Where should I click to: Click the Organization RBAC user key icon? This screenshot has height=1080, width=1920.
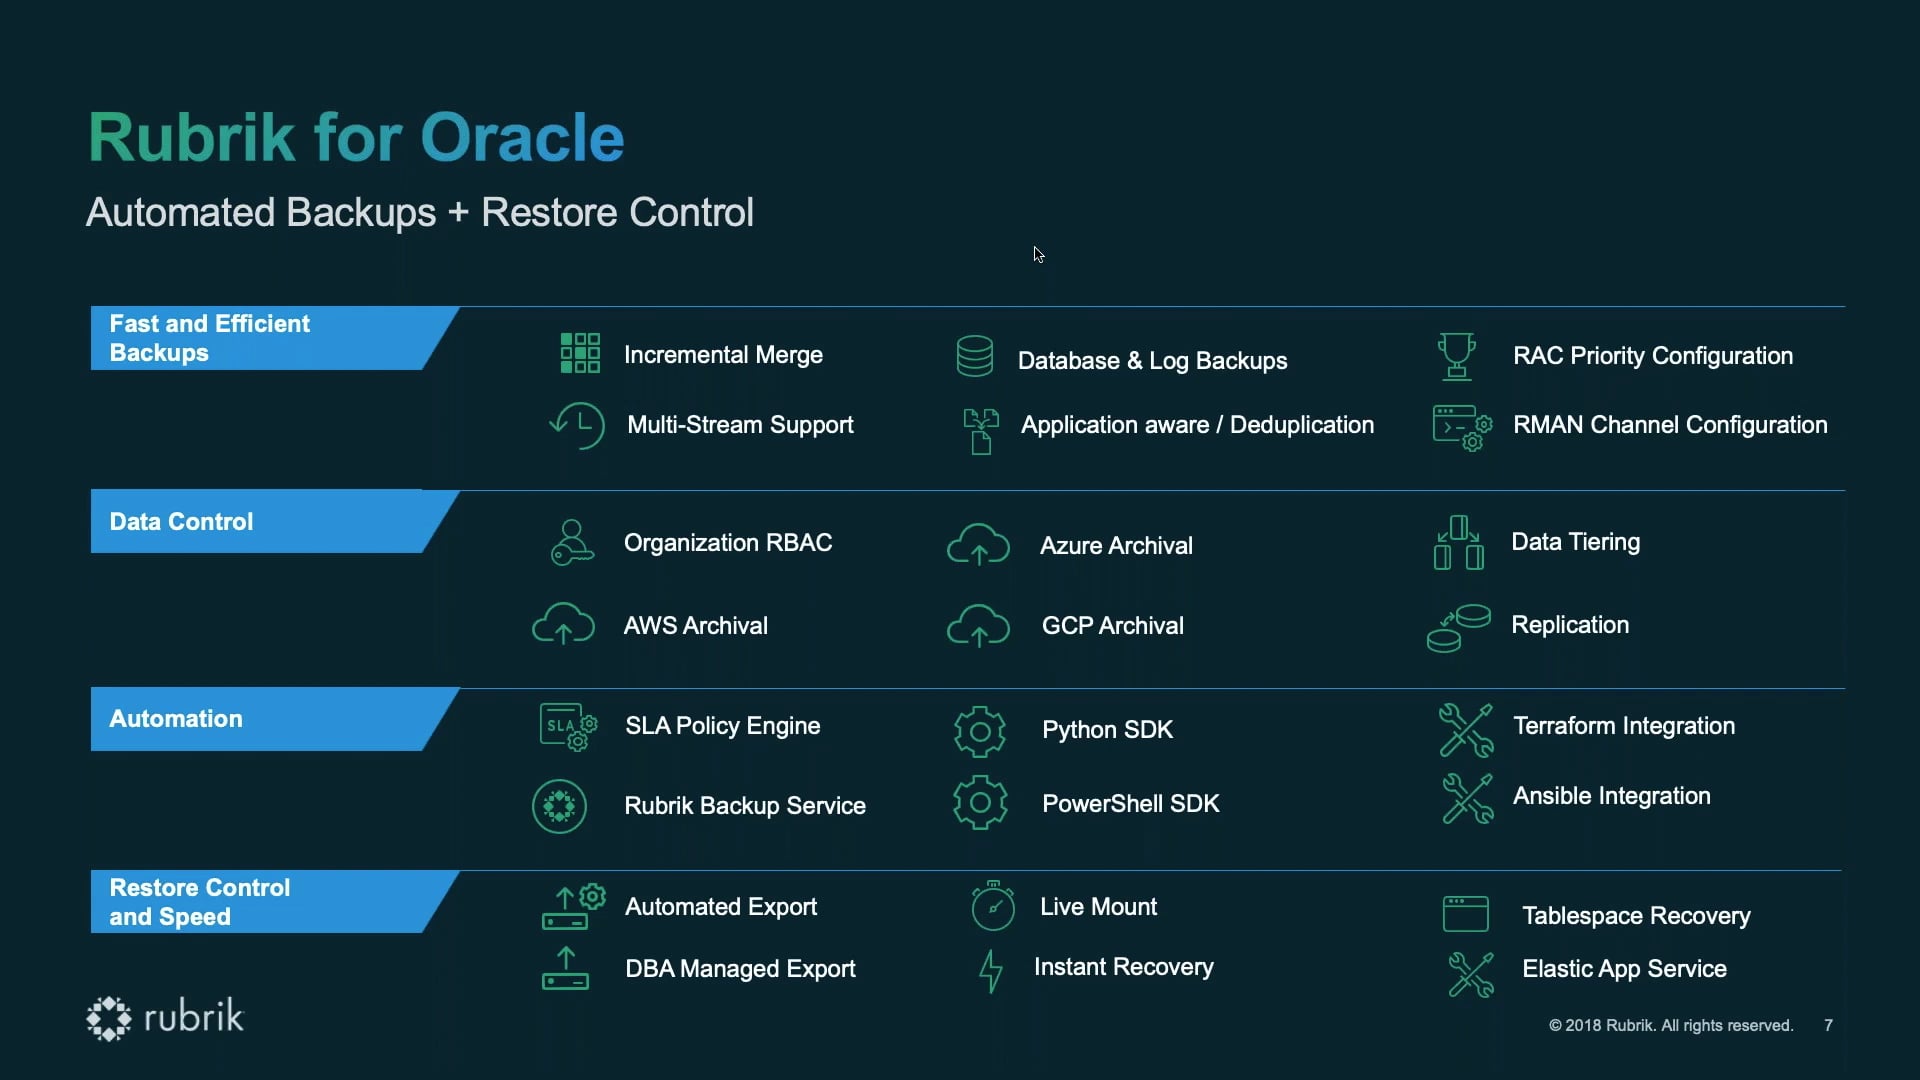[x=572, y=542]
